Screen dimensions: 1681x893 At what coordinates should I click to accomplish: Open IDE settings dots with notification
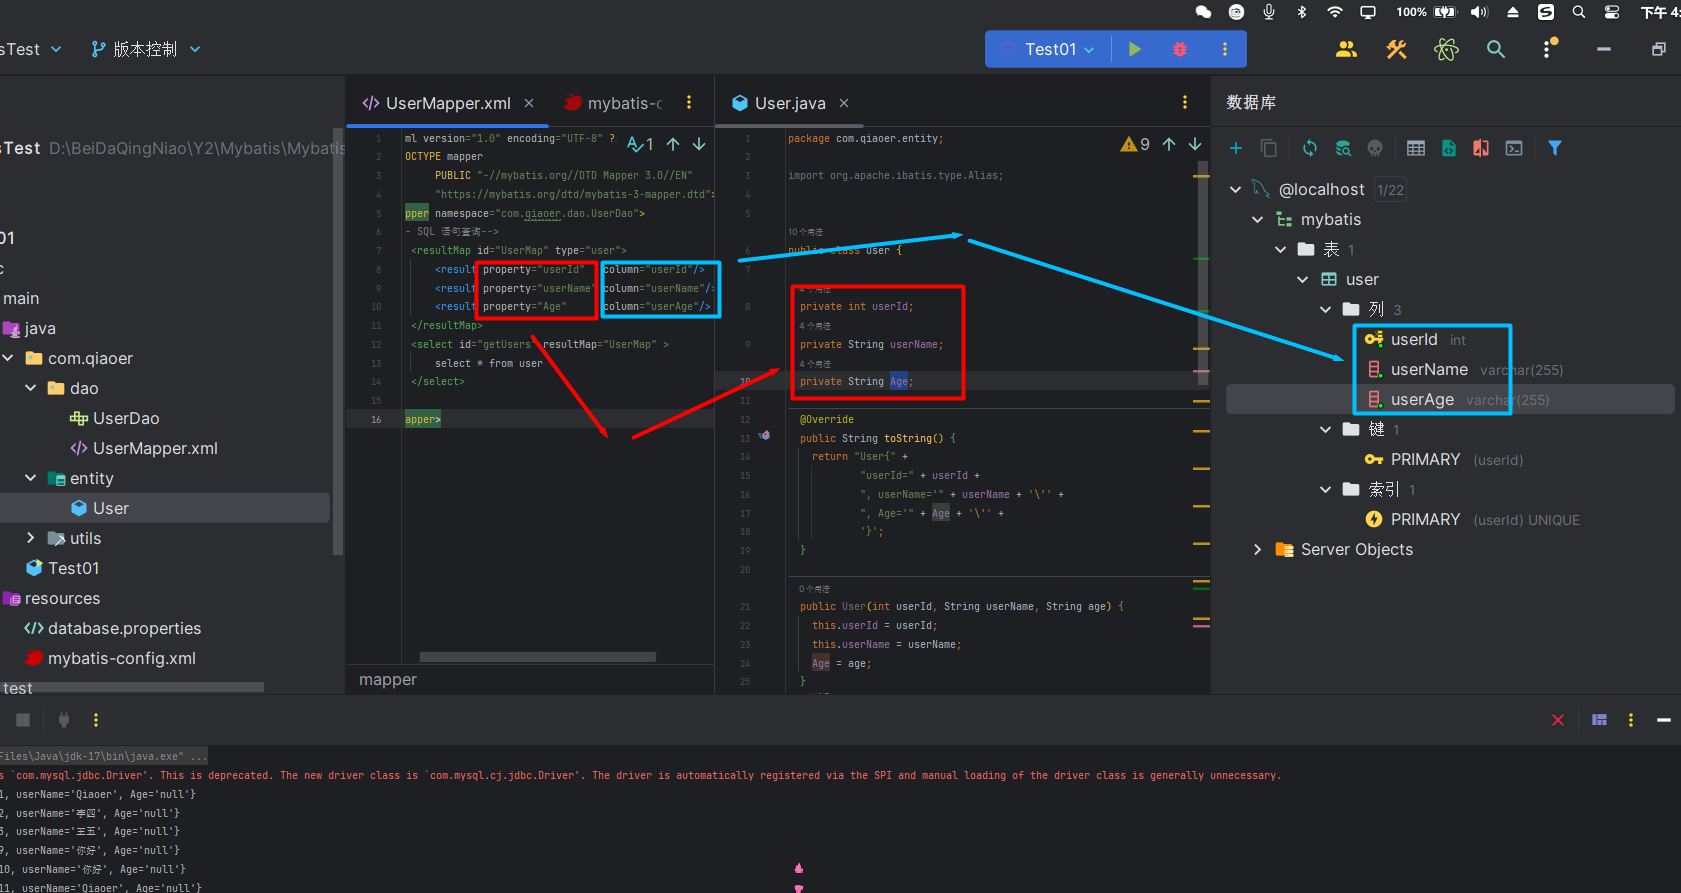(1549, 48)
